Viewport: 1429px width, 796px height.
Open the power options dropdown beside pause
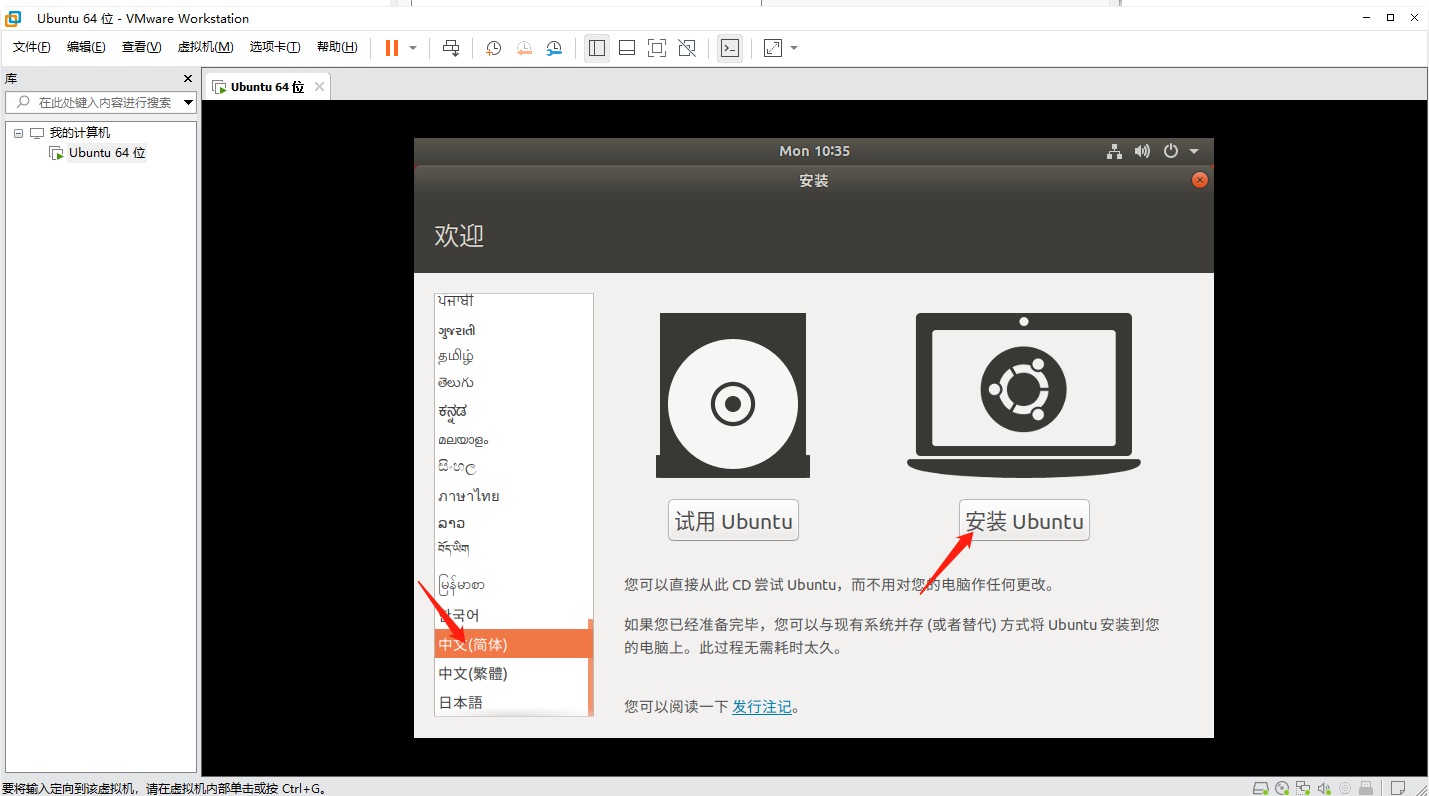point(413,48)
